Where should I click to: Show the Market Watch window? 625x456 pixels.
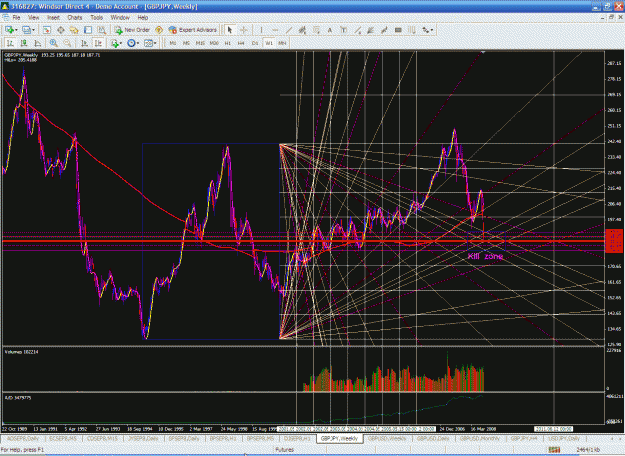click(47, 30)
